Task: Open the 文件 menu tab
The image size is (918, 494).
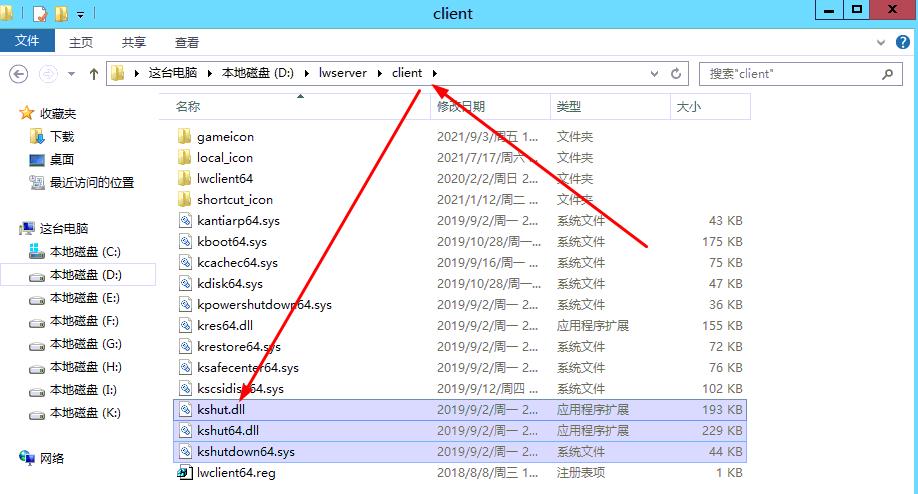Action: [27, 41]
